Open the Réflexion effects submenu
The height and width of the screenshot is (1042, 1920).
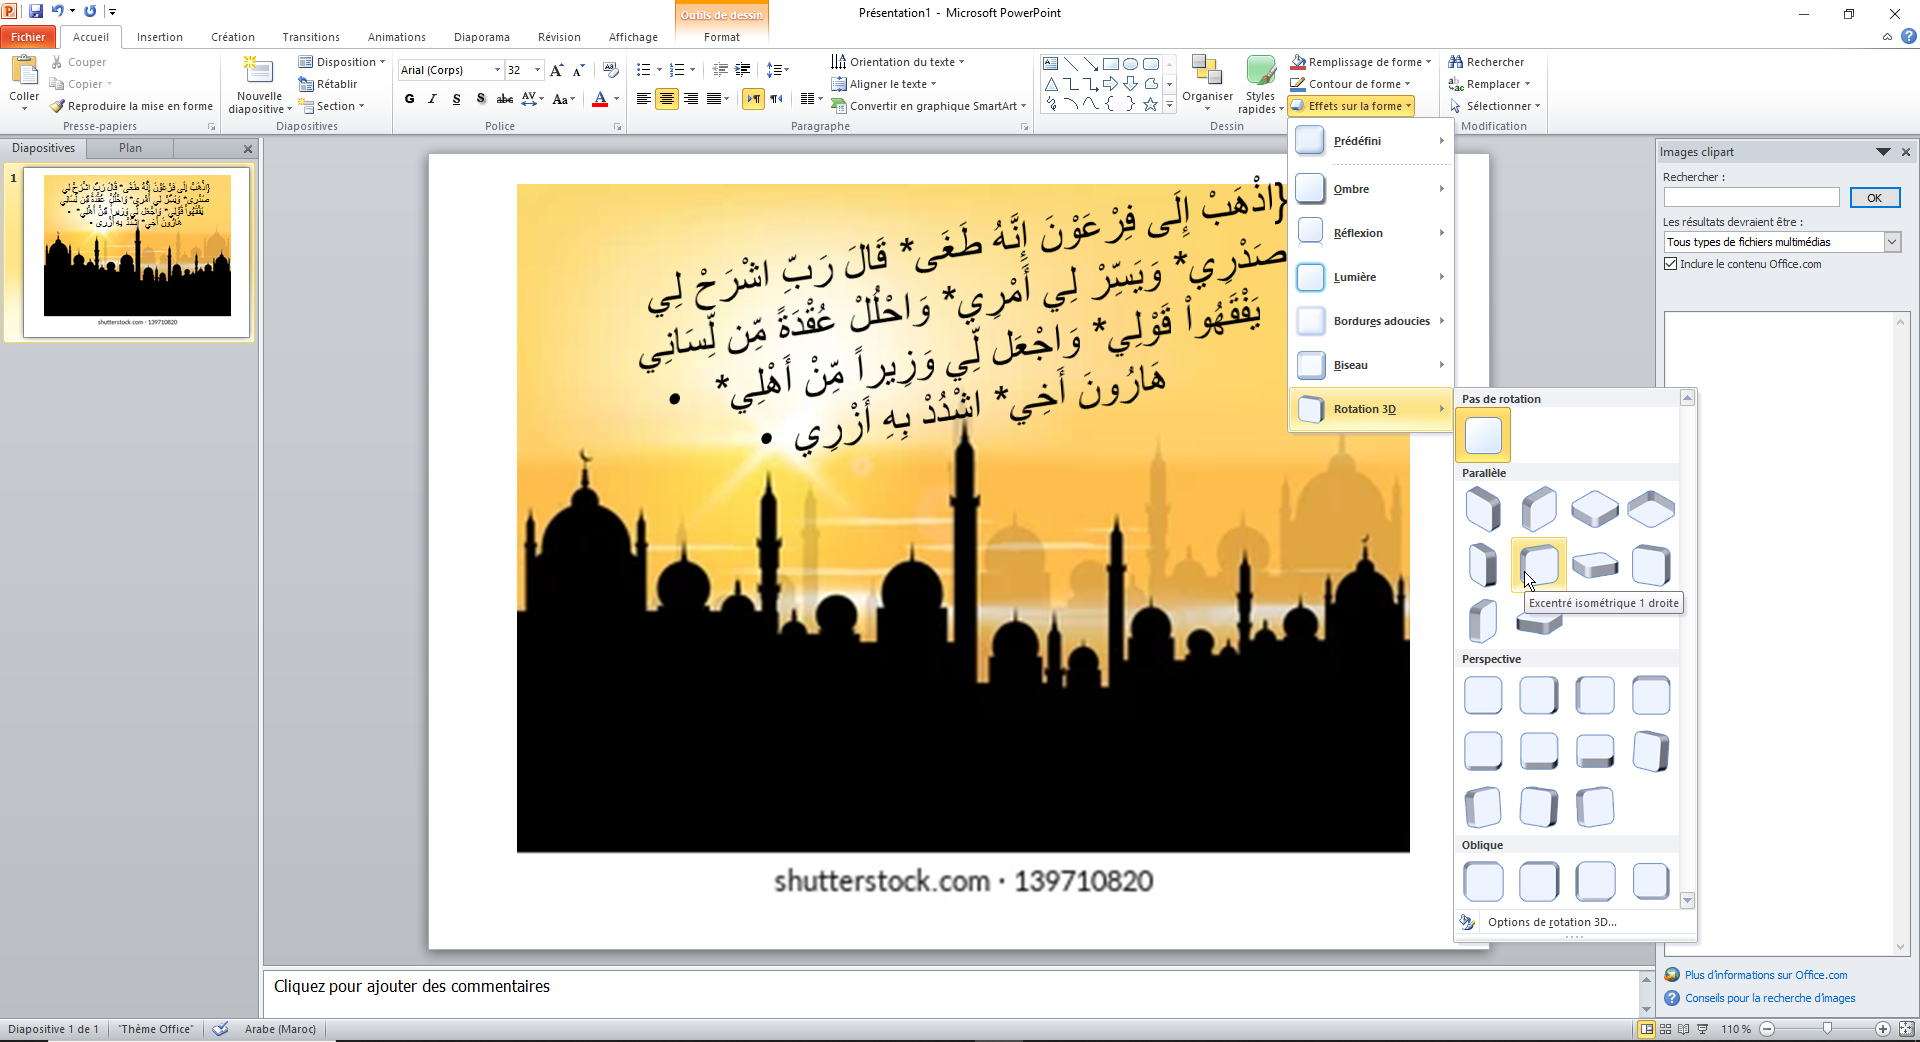(x=1371, y=233)
